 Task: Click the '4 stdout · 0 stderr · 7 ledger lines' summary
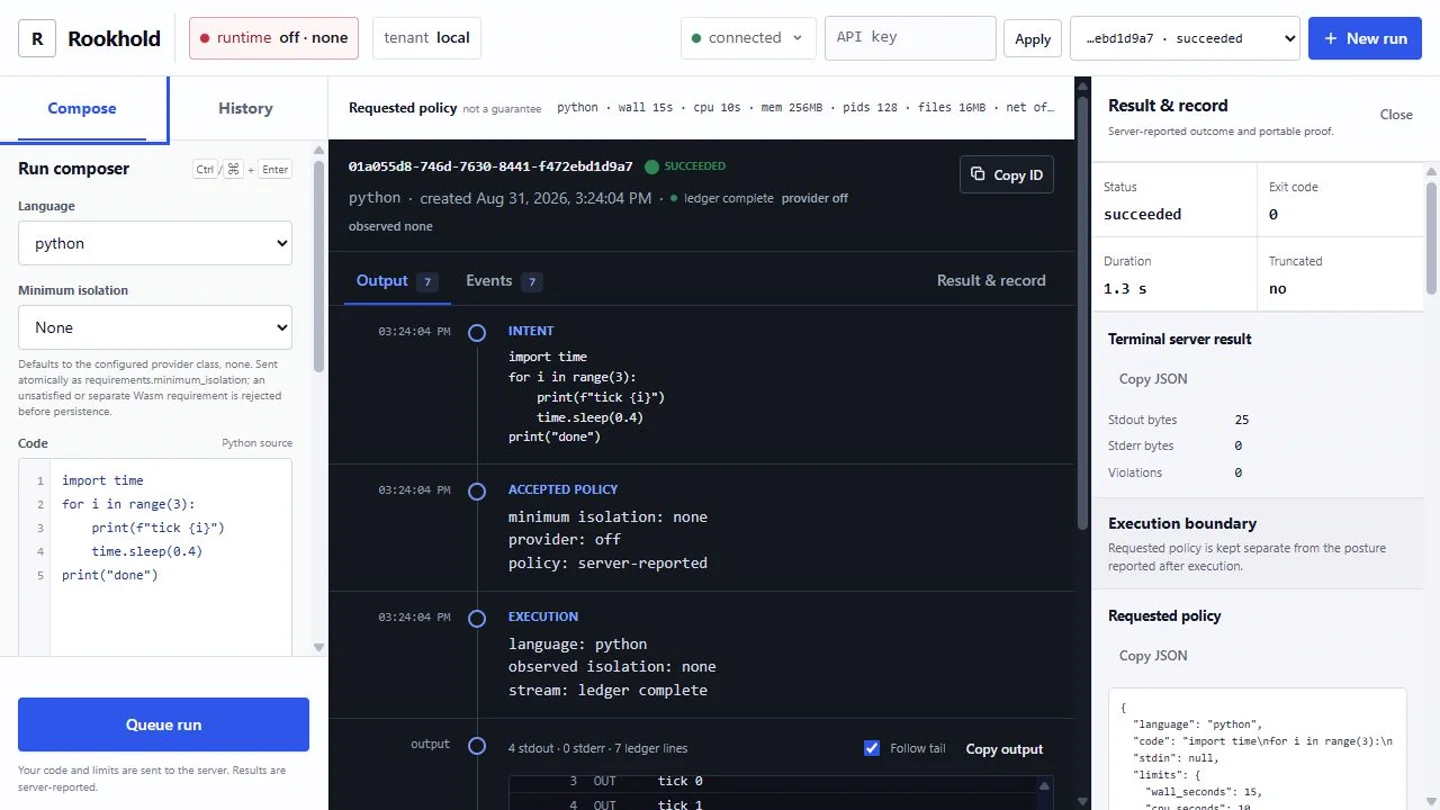coord(597,748)
